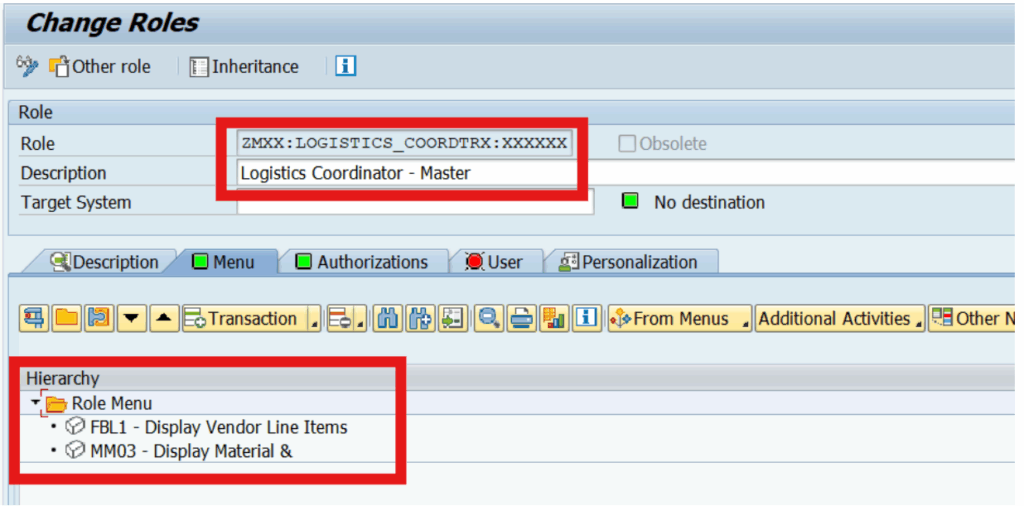The height and width of the screenshot is (506, 1024).
Task: Click the Other role button
Action: tap(100, 66)
